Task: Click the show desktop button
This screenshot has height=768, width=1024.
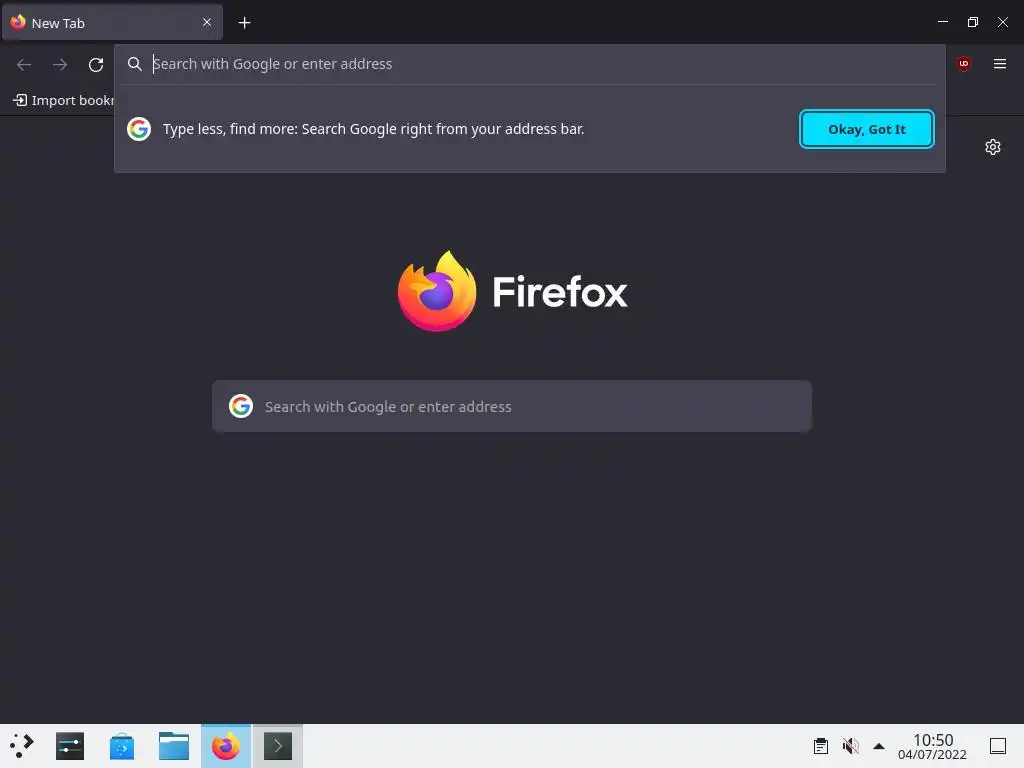Action: coord(998,746)
